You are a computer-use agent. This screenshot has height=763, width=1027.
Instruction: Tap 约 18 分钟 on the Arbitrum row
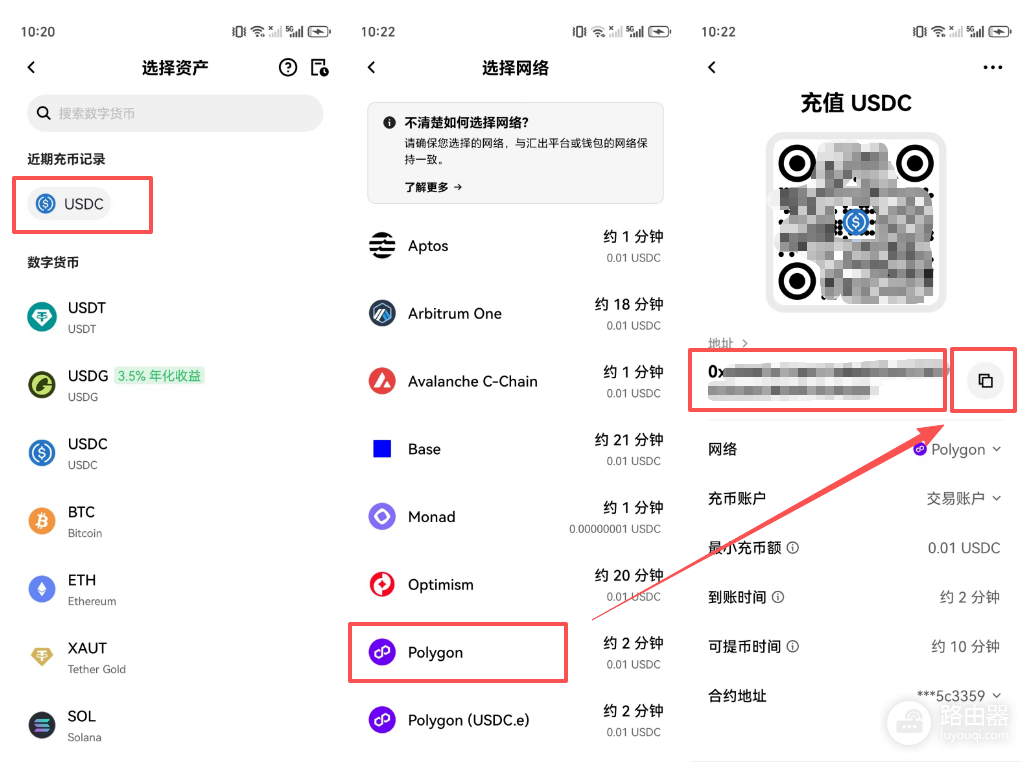click(629, 305)
